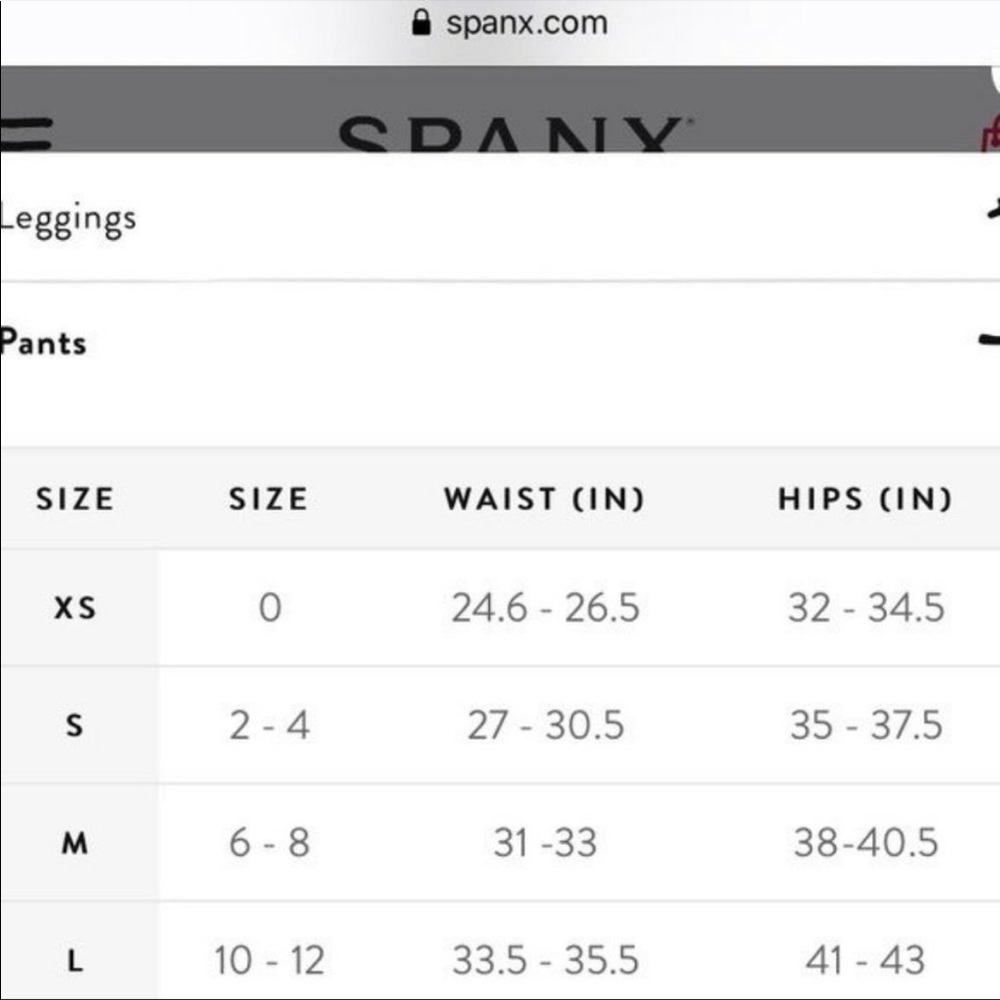
Task: Click the arrow beside Leggings
Action: 994,210
